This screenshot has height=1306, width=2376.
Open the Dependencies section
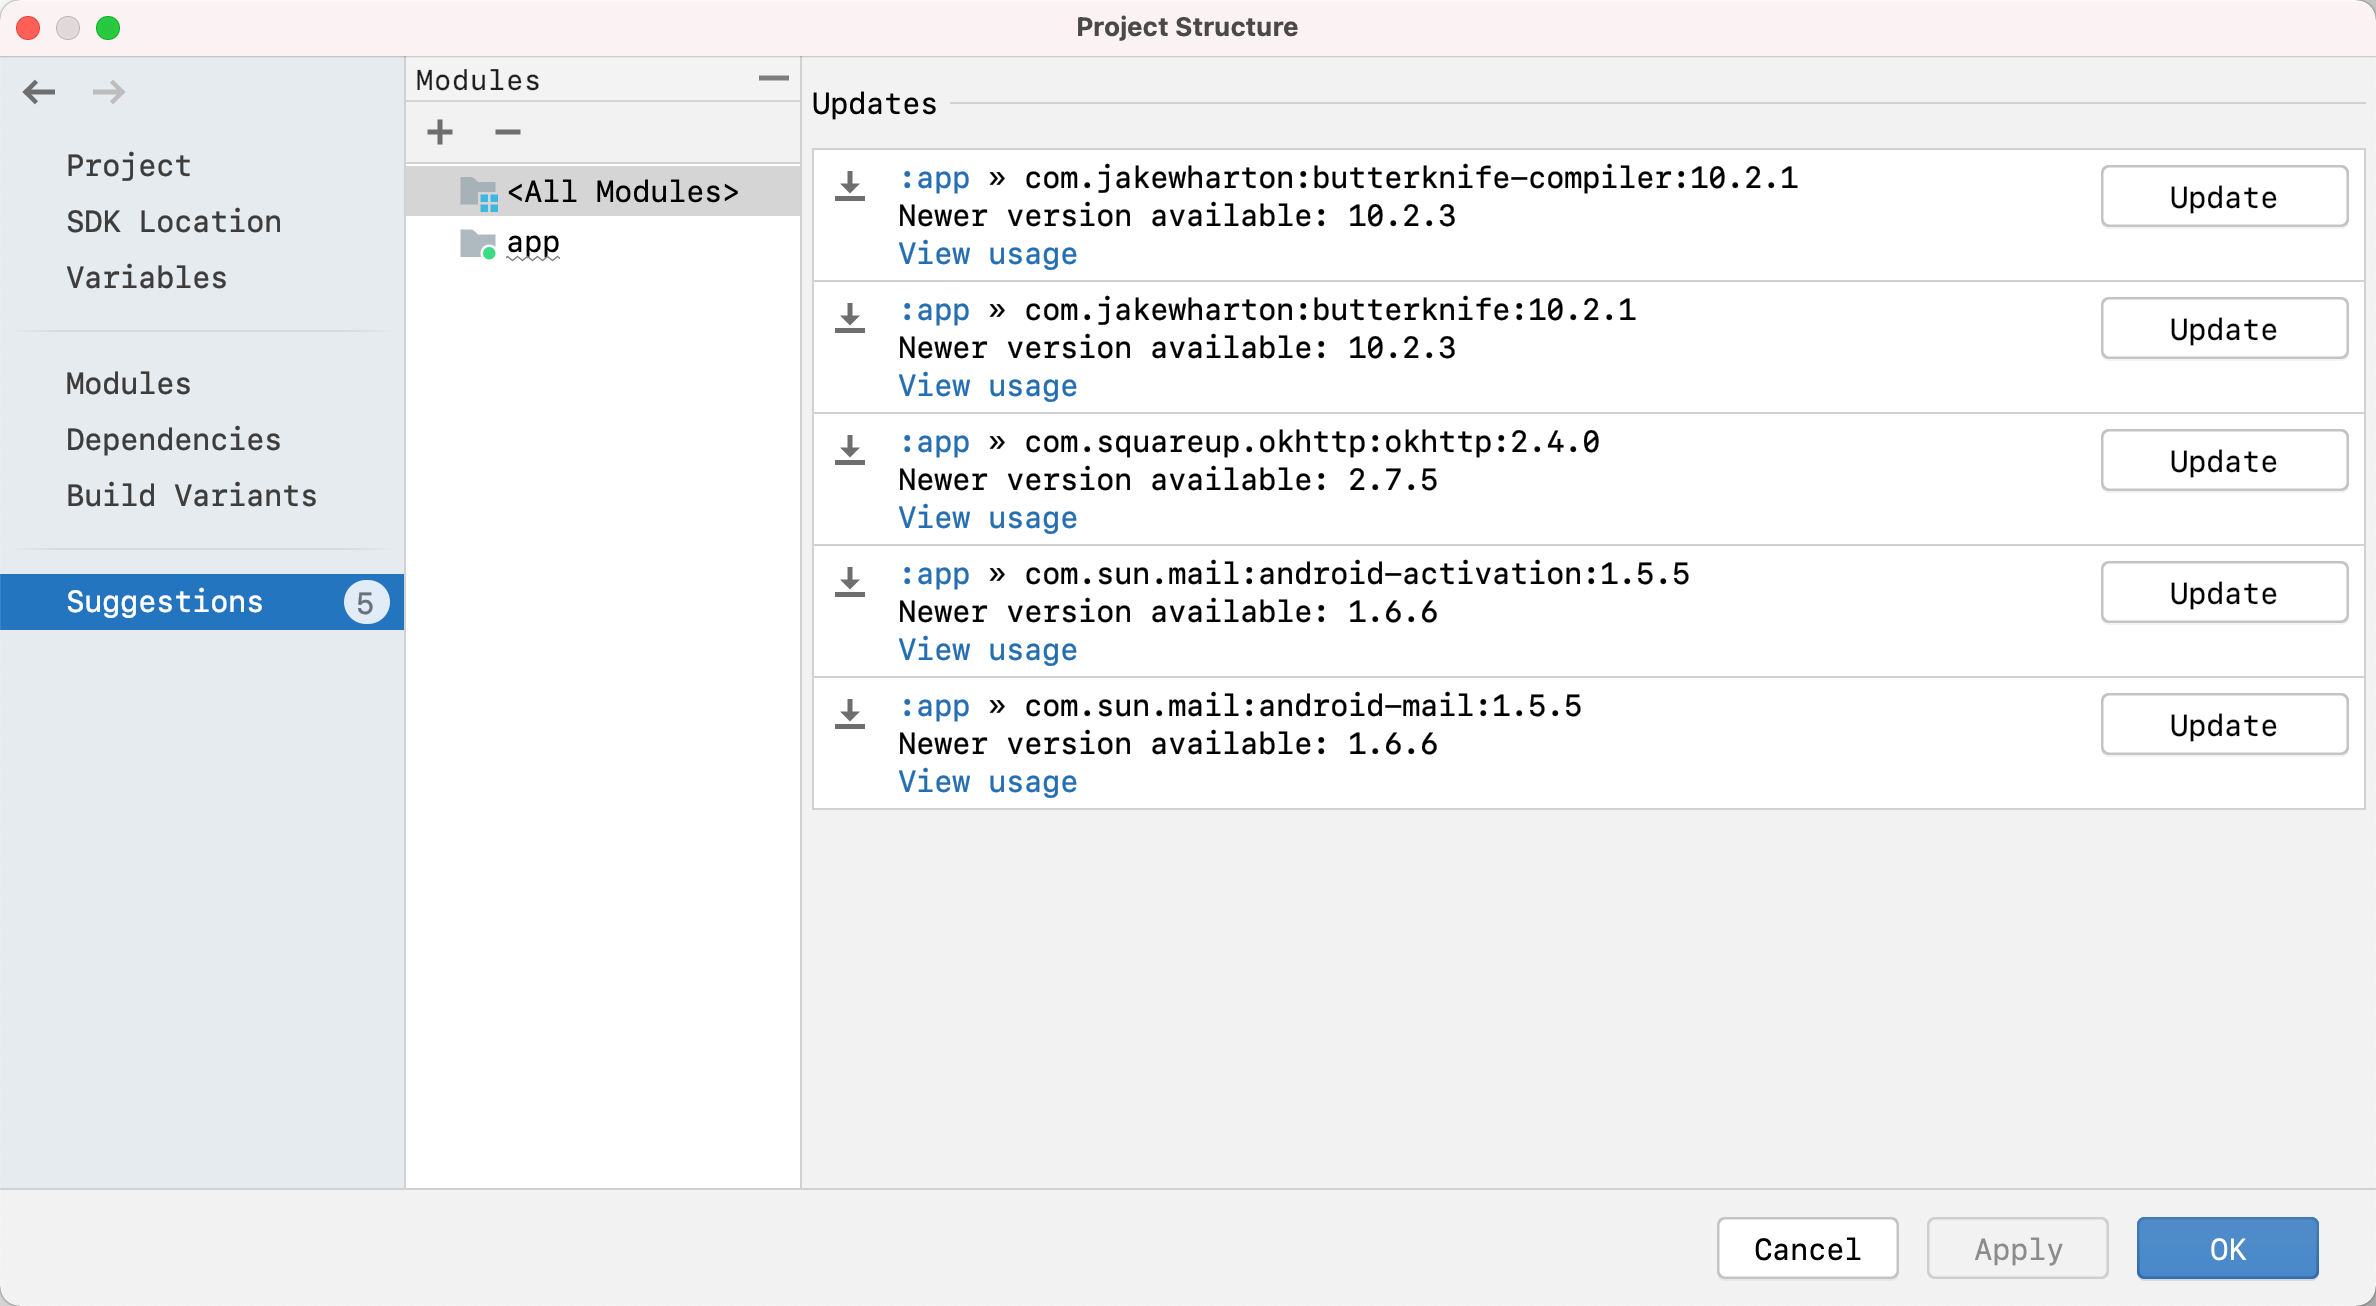173,439
